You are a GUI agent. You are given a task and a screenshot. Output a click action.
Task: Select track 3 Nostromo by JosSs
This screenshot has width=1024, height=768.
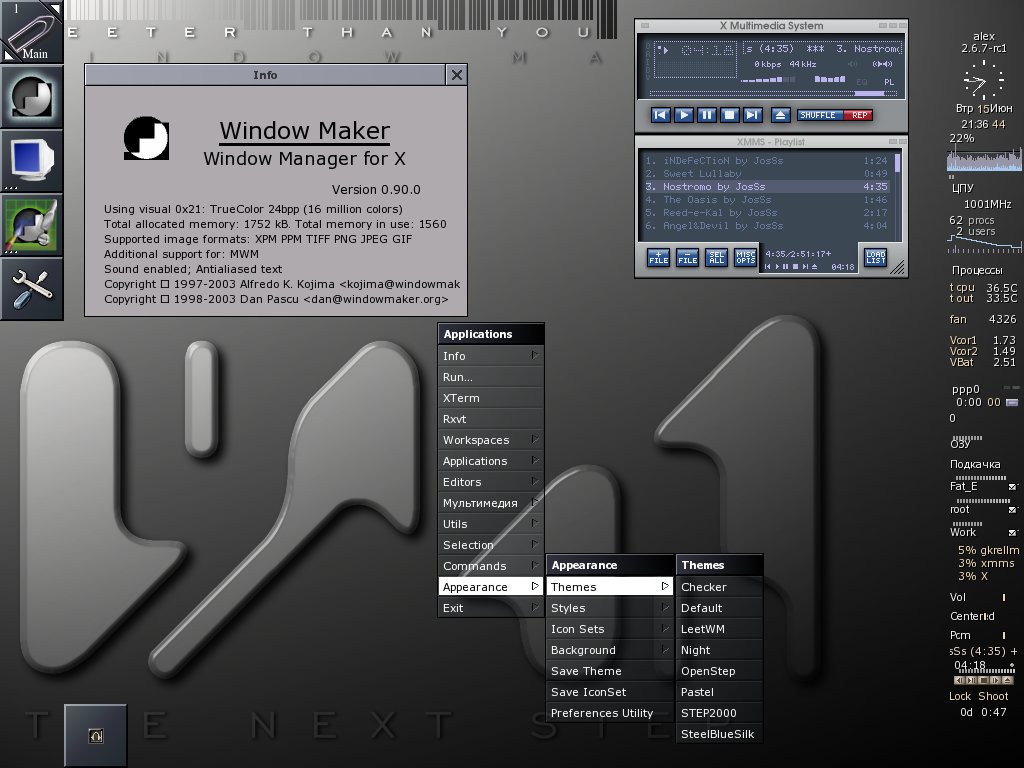pos(765,186)
